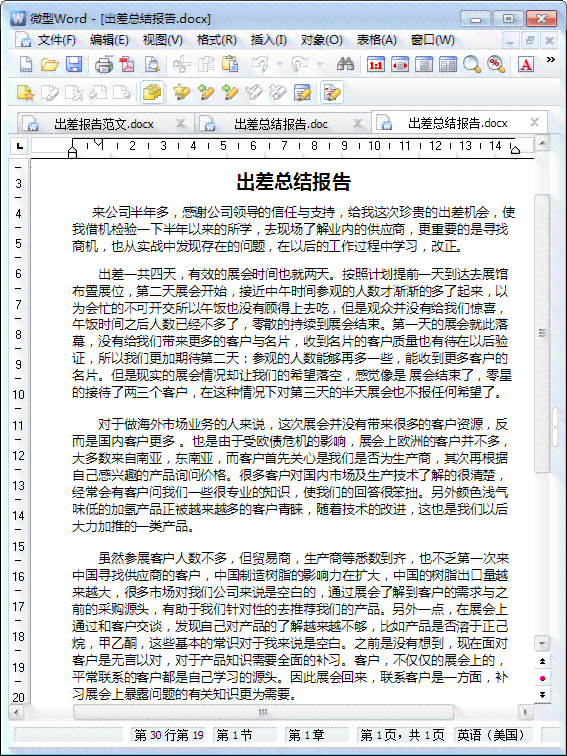The width and height of the screenshot is (567, 756).
Task: Click the magnifier zoom icon
Action: tap(472, 64)
